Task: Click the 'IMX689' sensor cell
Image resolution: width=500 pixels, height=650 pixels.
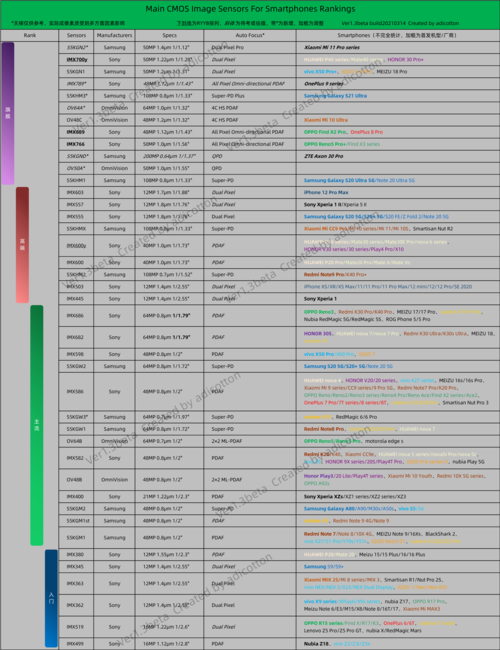Action: tap(76, 132)
